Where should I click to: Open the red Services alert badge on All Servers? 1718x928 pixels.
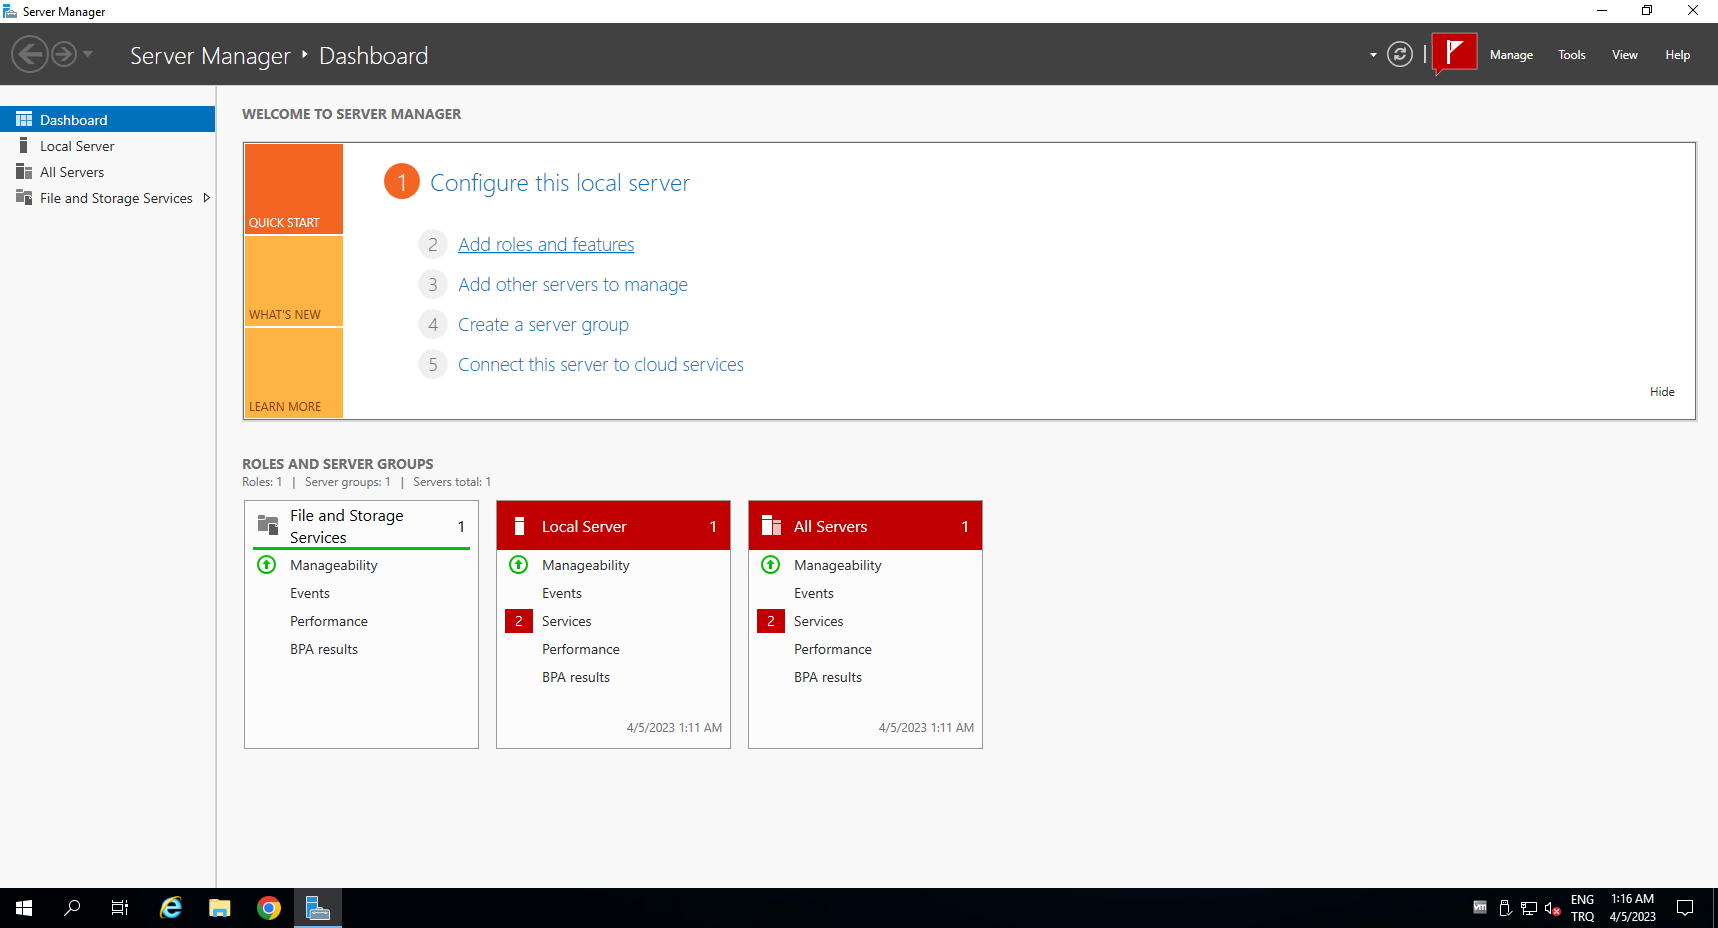(x=771, y=621)
